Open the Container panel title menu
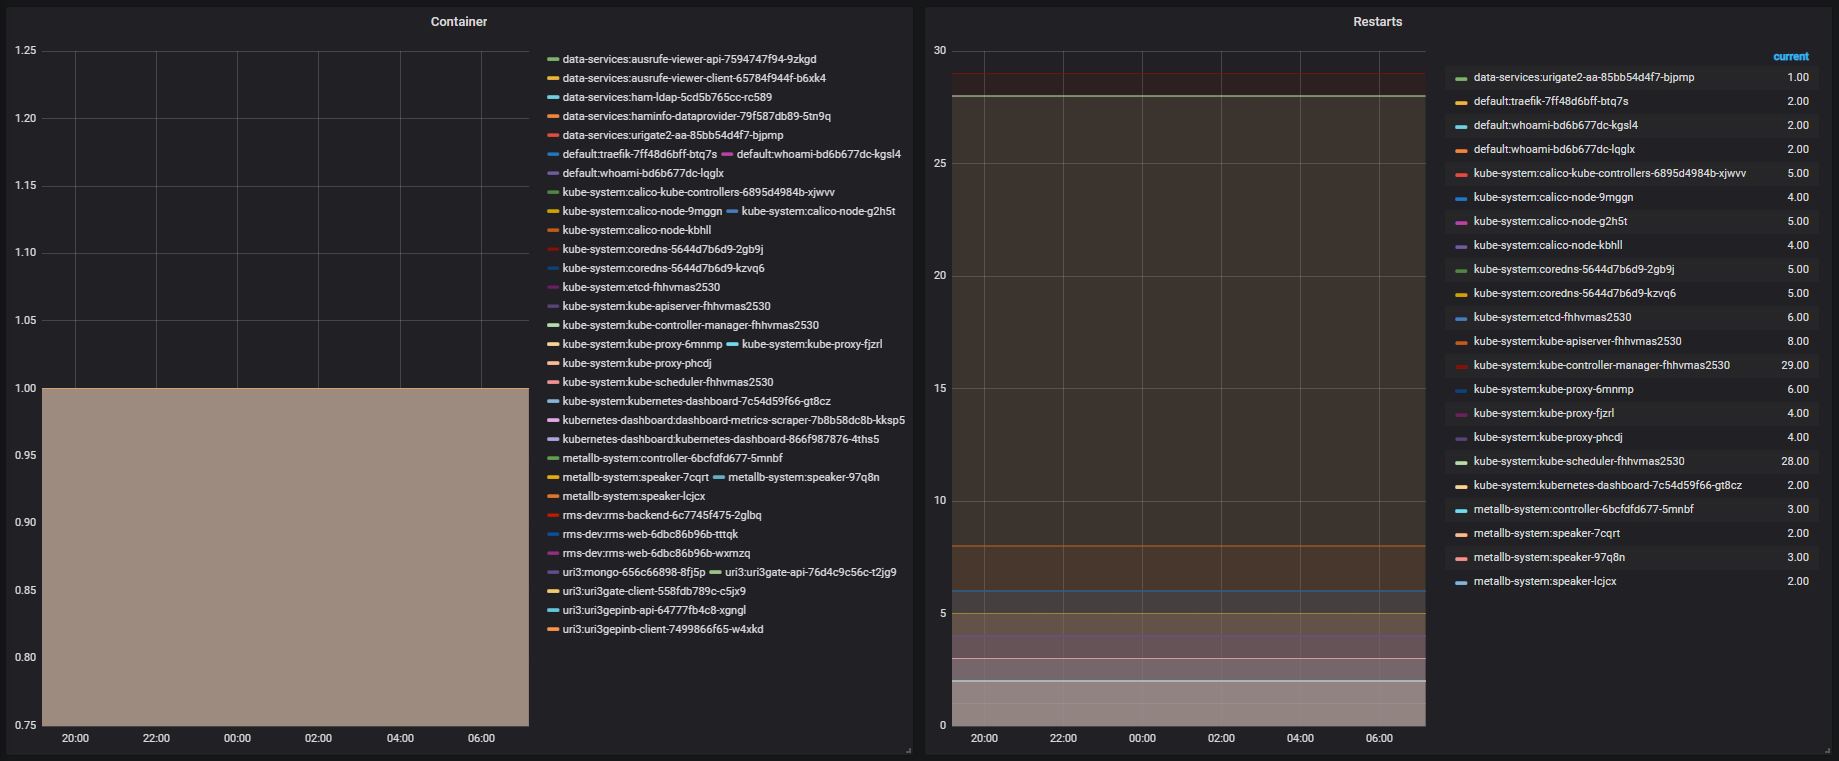 [x=459, y=22]
